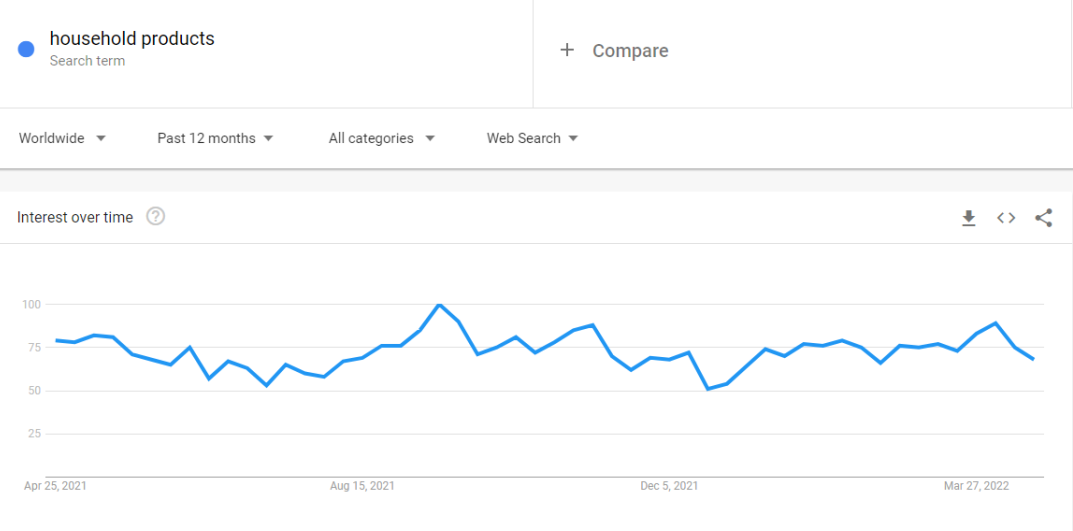Download the Interest over time CSV
Screen dimensions: 1073x531
[968, 218]
